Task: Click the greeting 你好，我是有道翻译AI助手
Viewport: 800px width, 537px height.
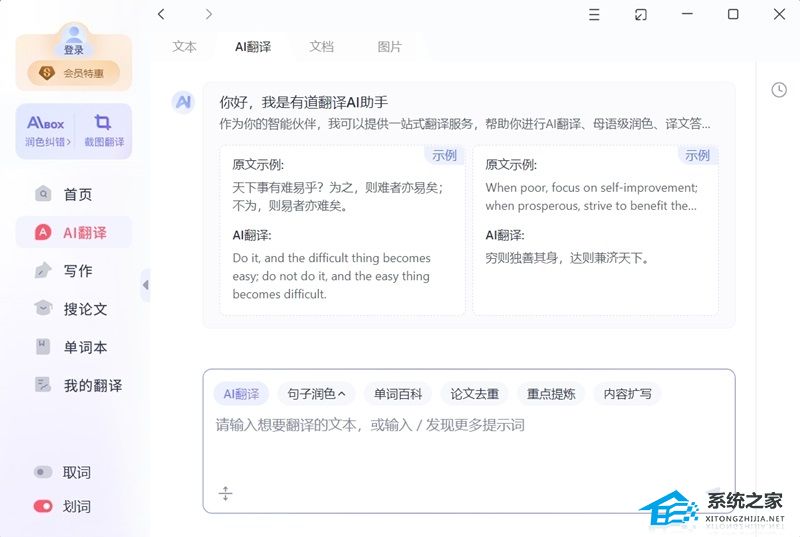Action: click(x=304, y=102)
